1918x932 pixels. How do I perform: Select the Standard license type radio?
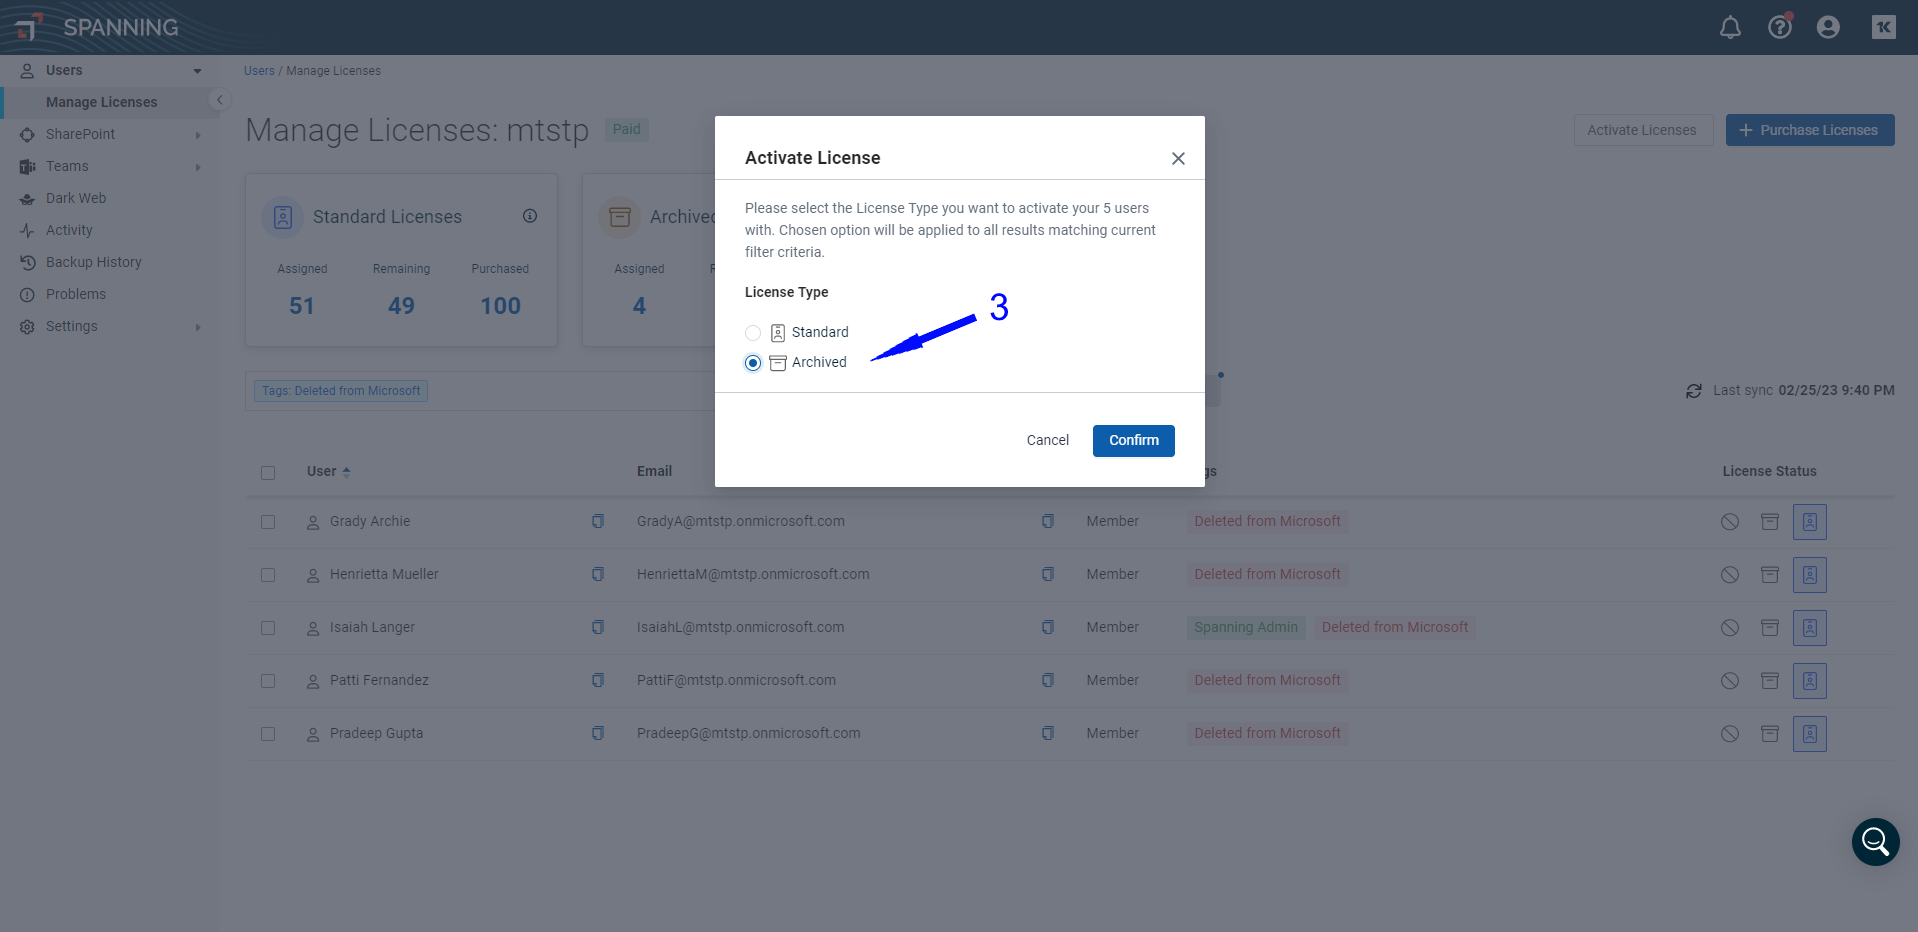[x=753, y=333]
